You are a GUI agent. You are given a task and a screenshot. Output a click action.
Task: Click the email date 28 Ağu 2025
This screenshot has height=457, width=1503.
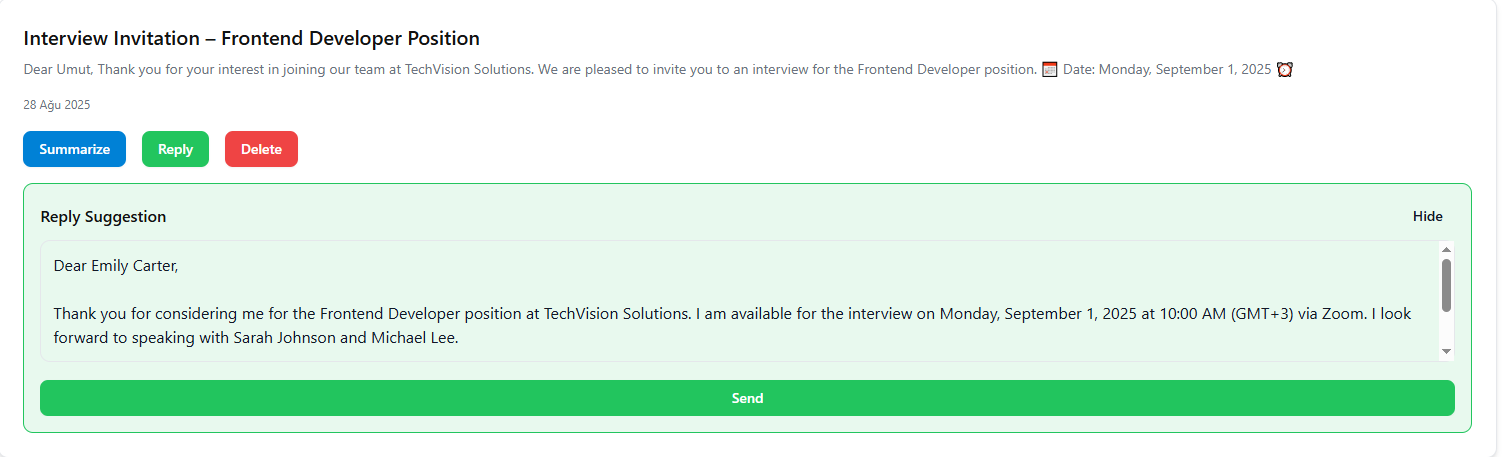click(57, 104)
